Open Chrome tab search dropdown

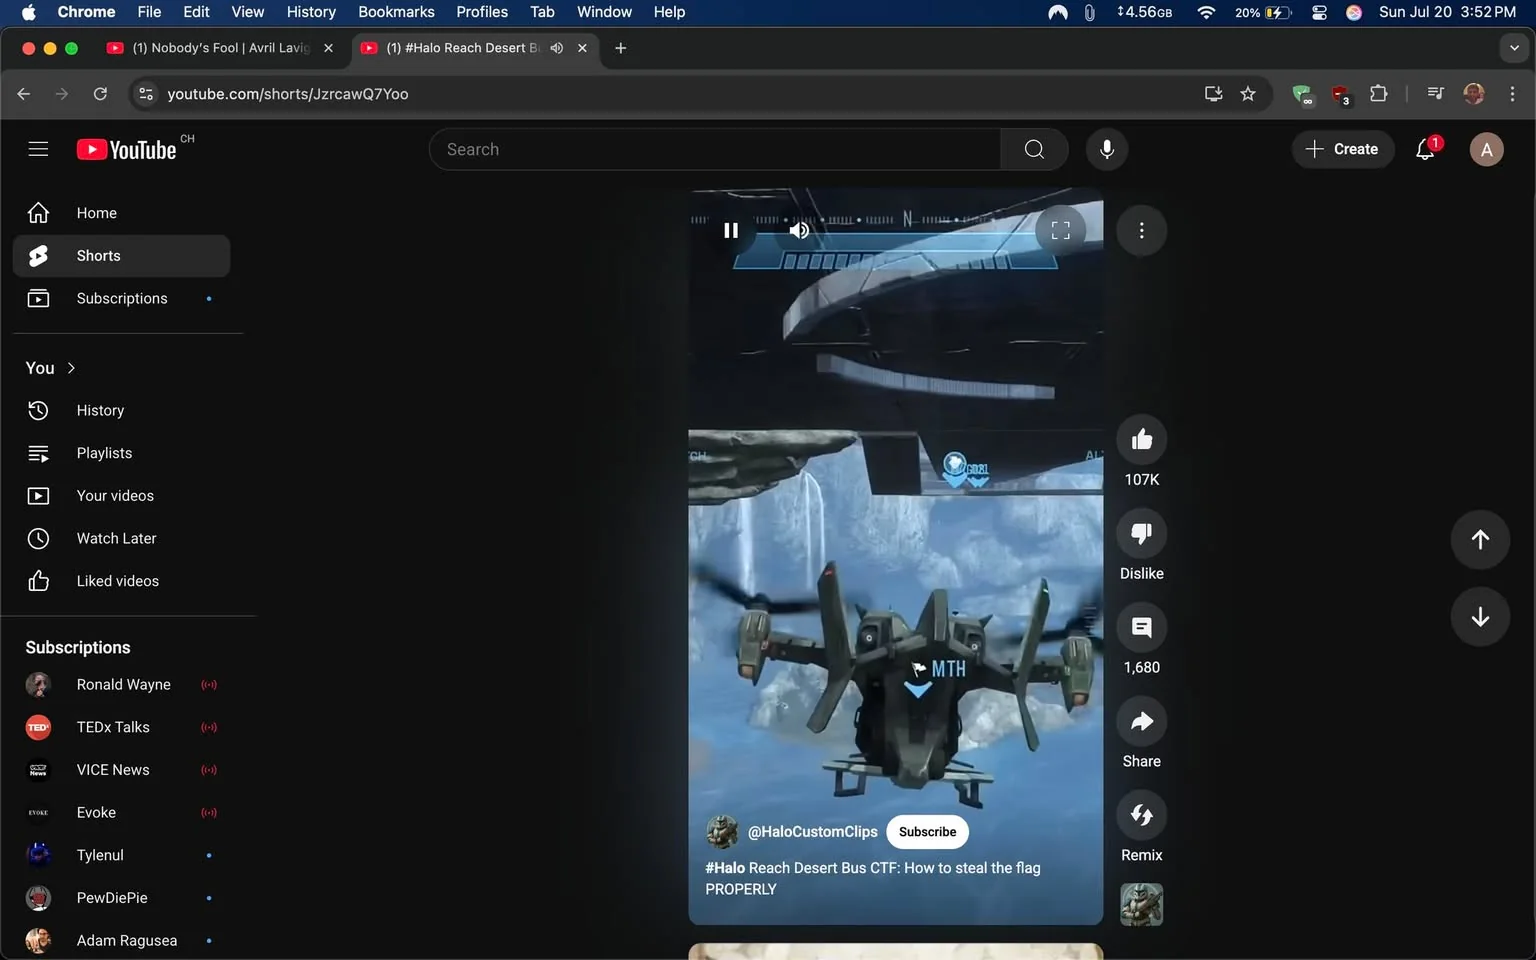pyautogui.click(x=1514, y=48)
